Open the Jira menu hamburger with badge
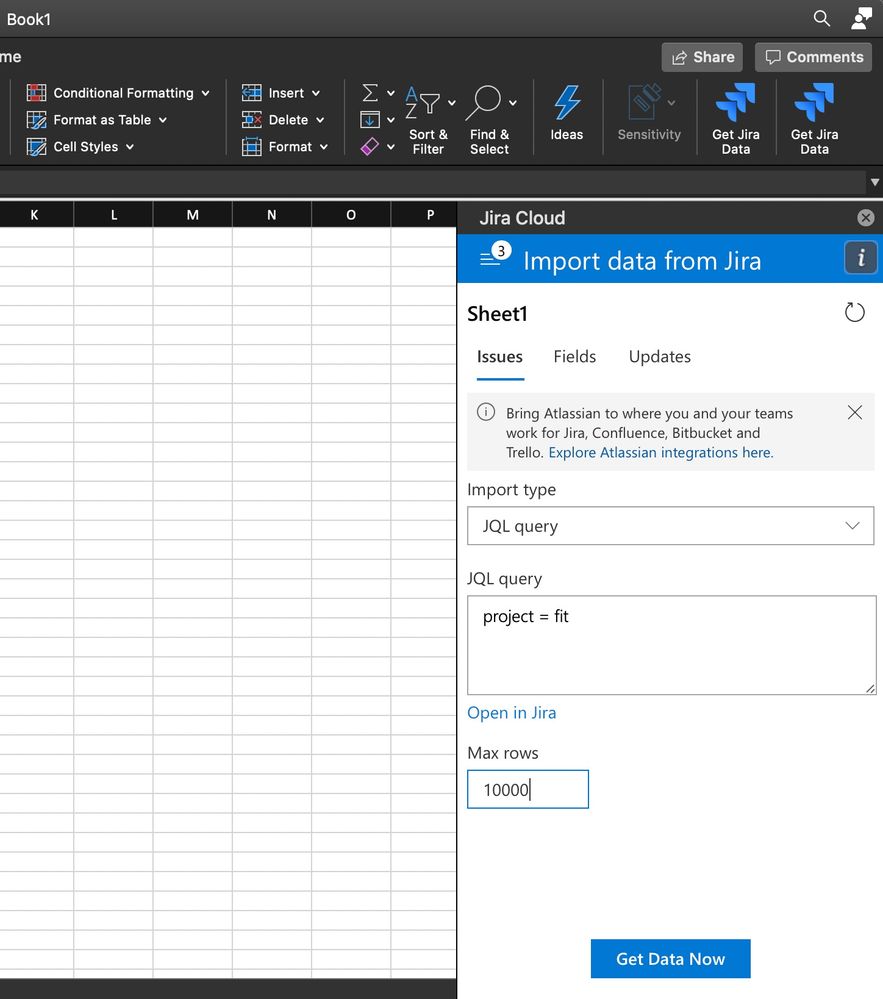The height and width of the screenshot is (999, 883). [x=495, y=256]
